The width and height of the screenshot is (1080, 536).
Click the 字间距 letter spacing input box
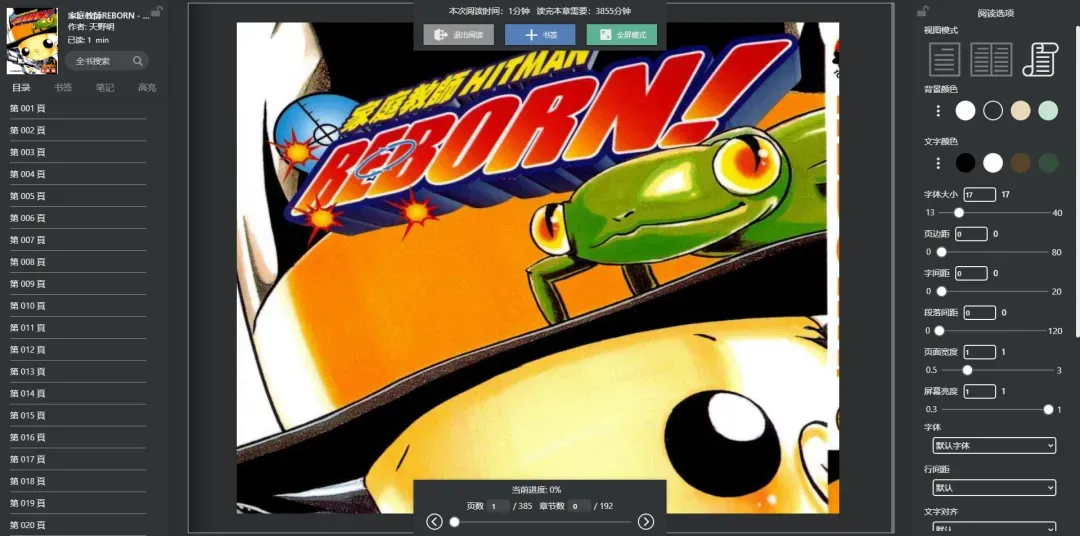pyautogui.click(x=971, y=274)
